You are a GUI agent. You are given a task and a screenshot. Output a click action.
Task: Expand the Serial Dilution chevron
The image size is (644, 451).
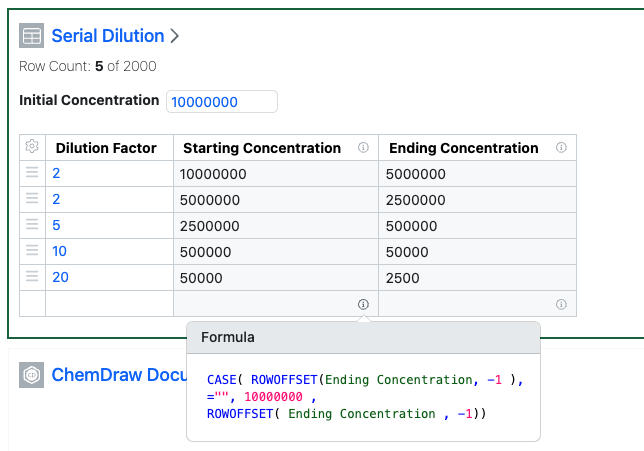click(175, 36)
